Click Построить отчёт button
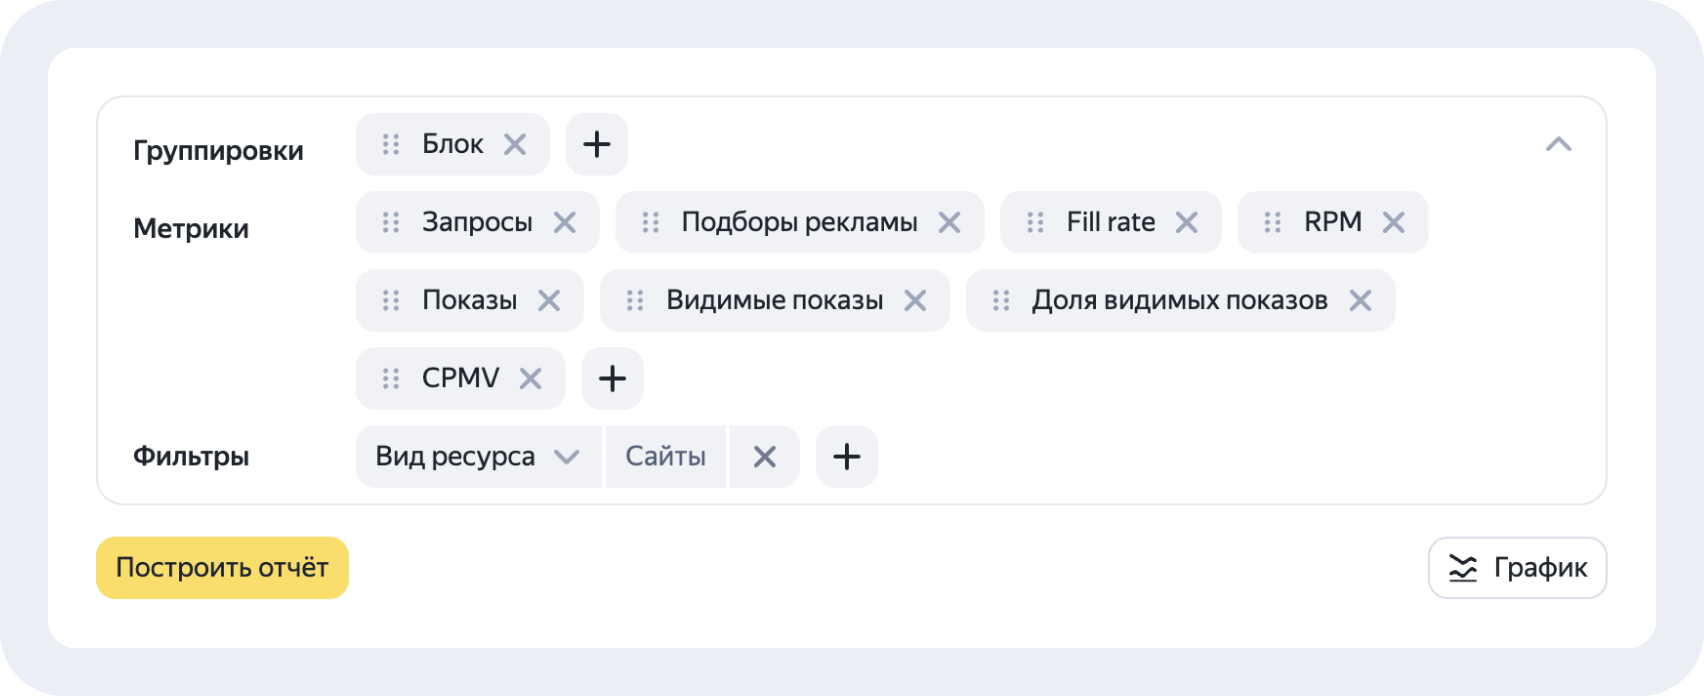The image size is (1704, 696). pos(222,568)
